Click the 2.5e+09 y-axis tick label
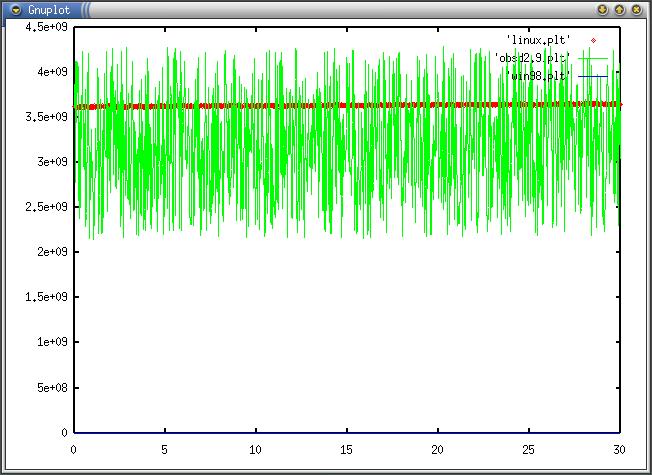This screenshot has height=475, width=652. pyautogui.click(x=47, y=207)
